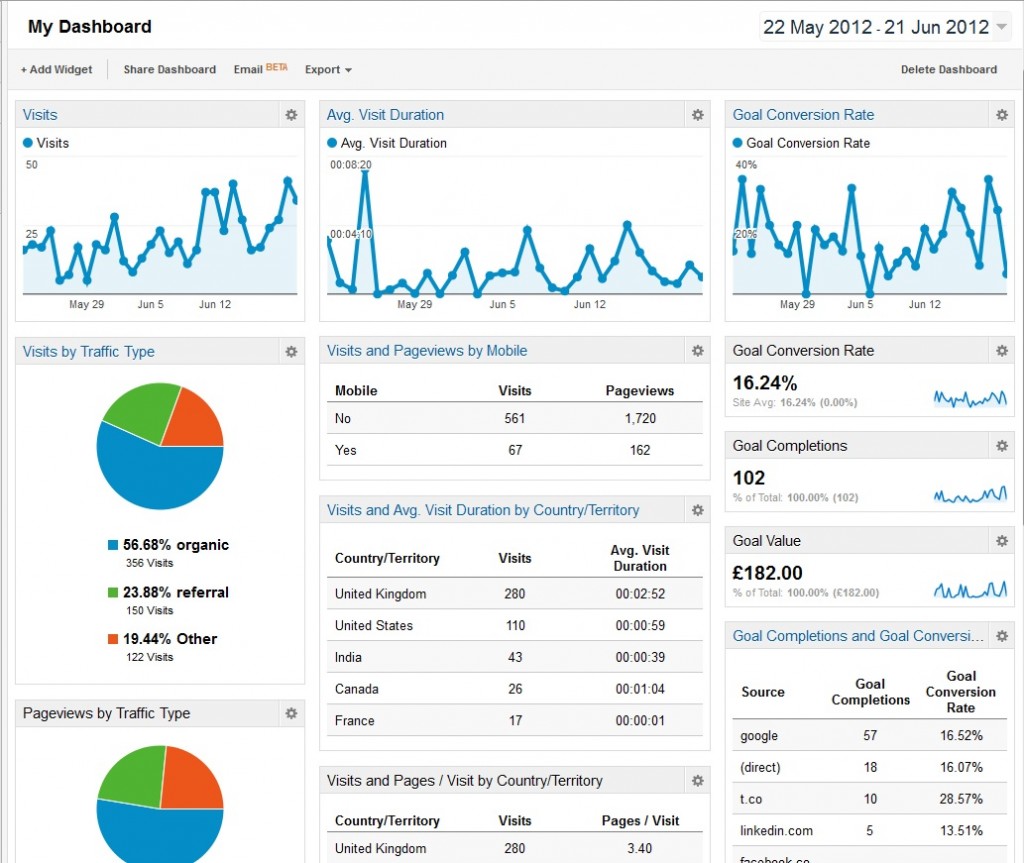
Task: Open settings gear on Goal Completions widget
Action: [x=1002, y=445]
